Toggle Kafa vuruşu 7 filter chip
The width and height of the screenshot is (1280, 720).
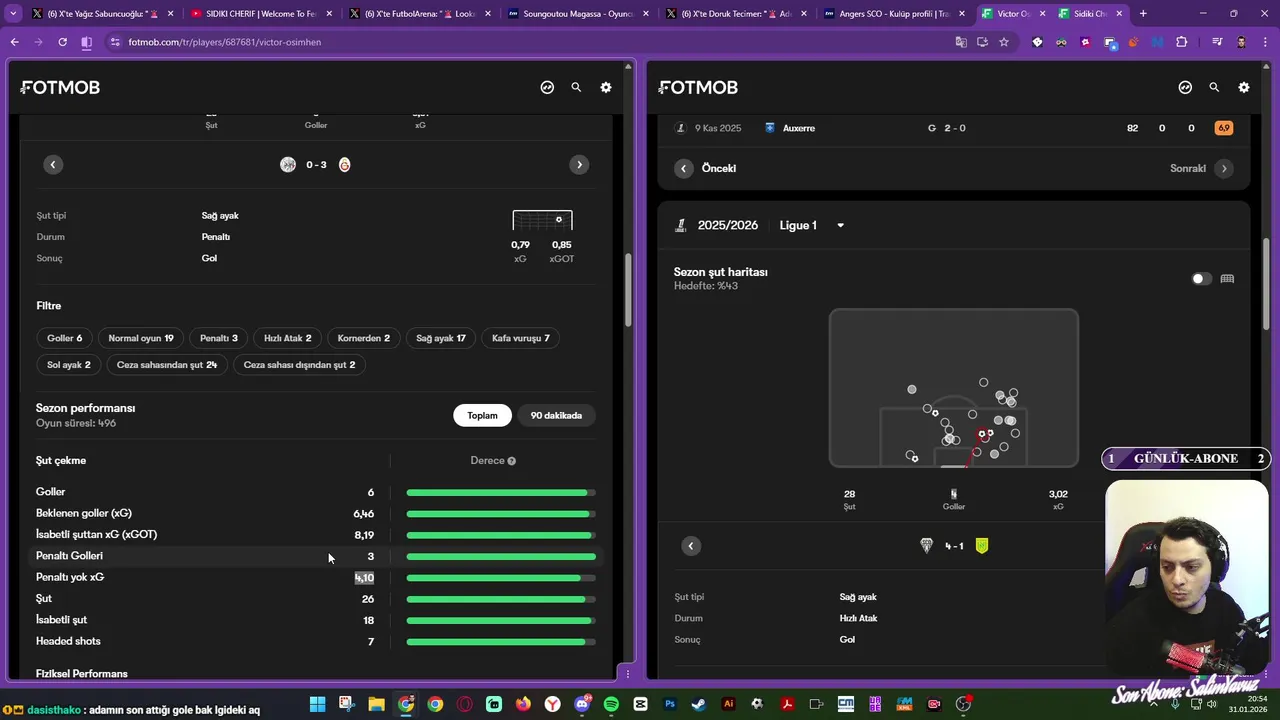[x=521, y=338]
